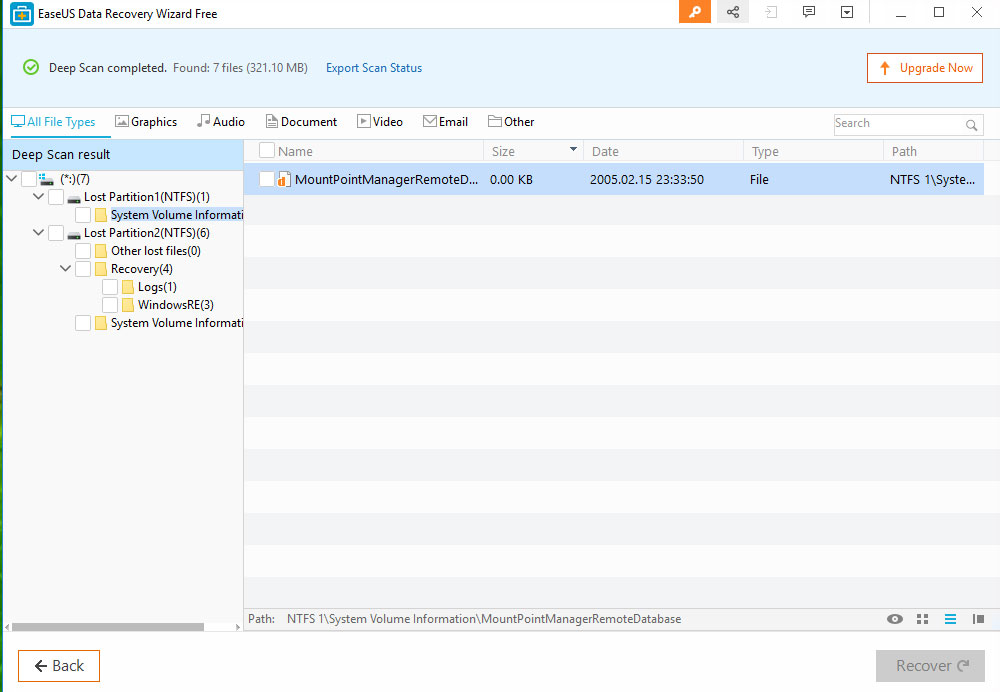The image size is (1000, 692).
Task: Toggle the preview eye icon
Action: (x=895, y=619)
